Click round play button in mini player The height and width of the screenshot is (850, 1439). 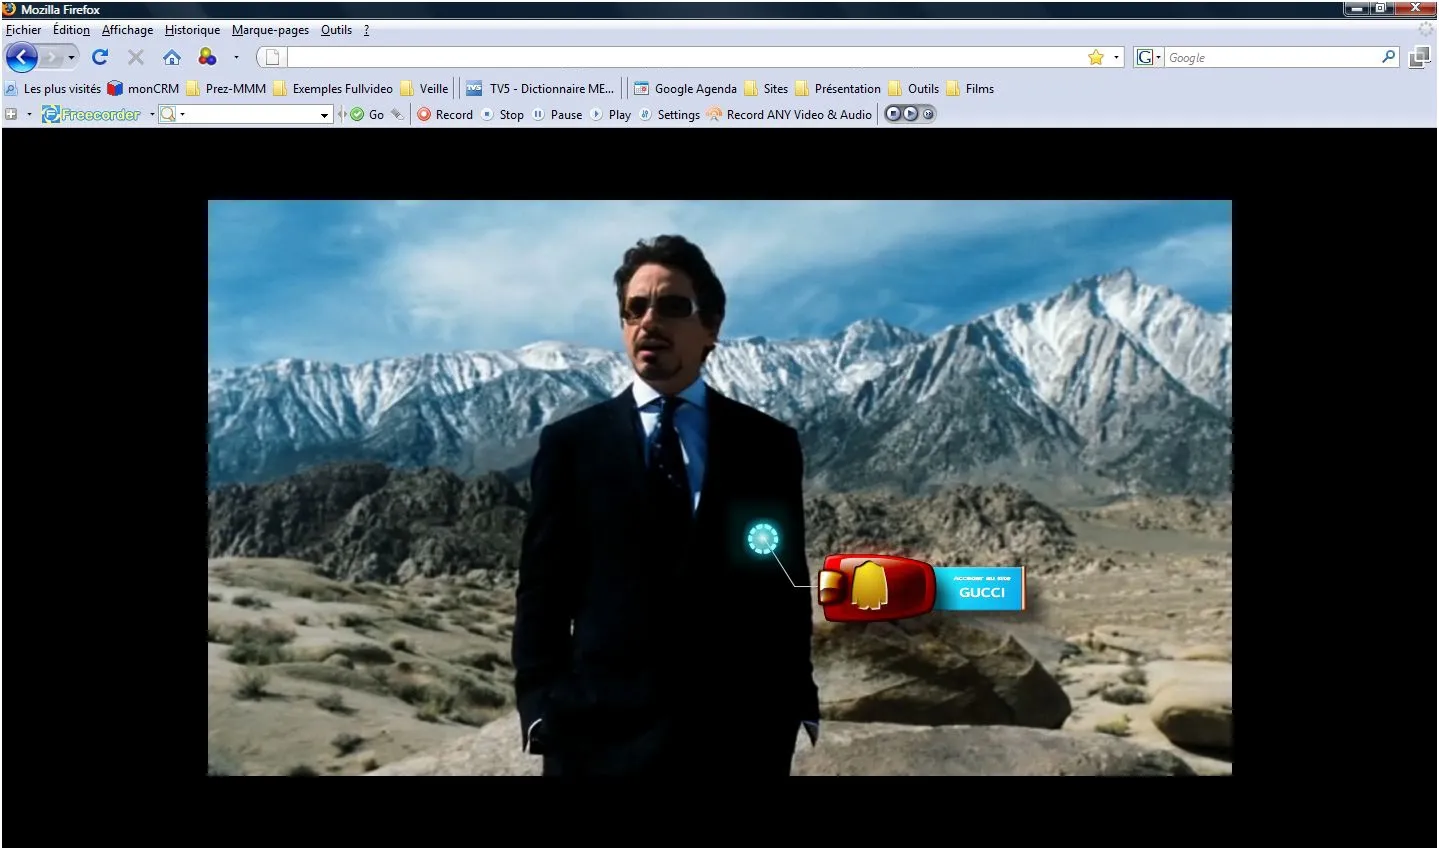pyautogui.click(x=910, y=114)
